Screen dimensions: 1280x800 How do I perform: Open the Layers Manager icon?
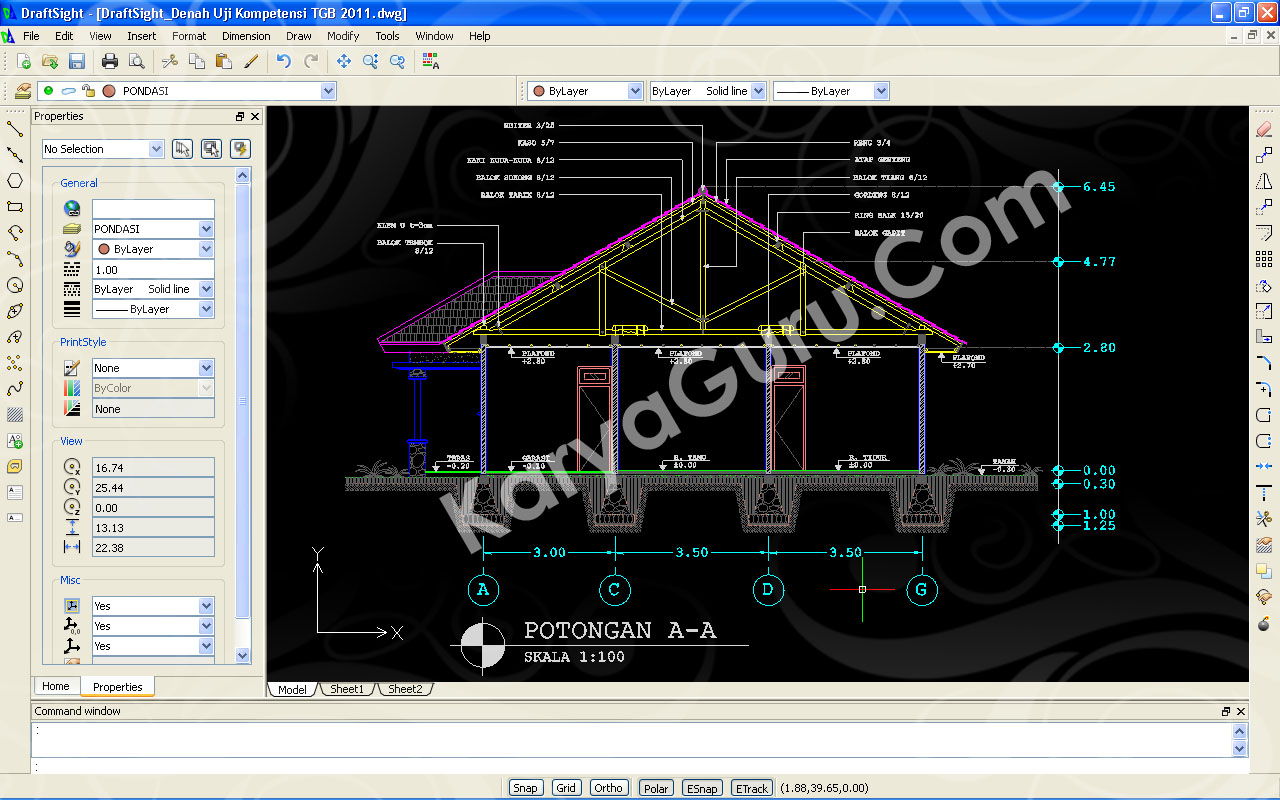point(23,91)
